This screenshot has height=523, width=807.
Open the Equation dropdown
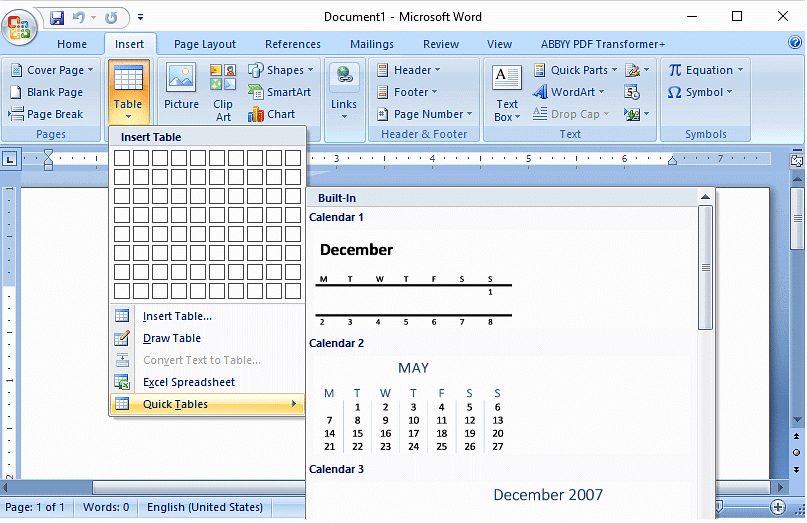click(x=706, y=70)
